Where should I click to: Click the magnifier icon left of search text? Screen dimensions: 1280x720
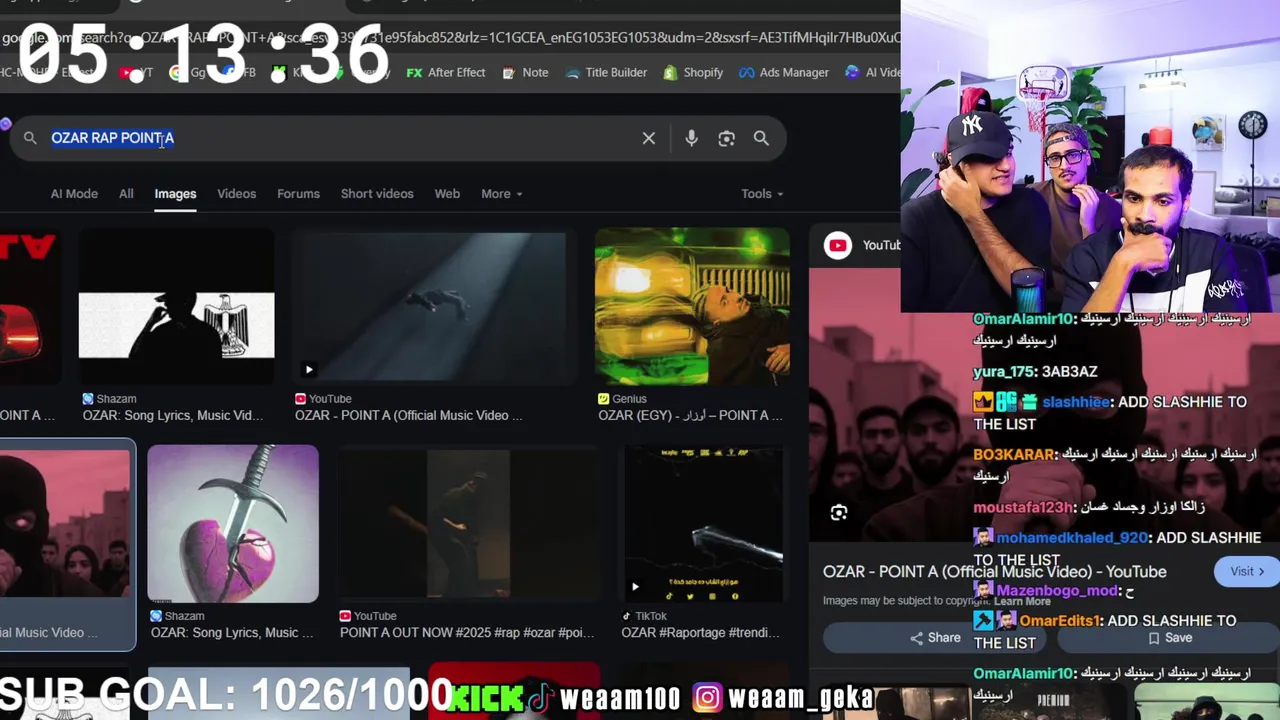(30, 138)
